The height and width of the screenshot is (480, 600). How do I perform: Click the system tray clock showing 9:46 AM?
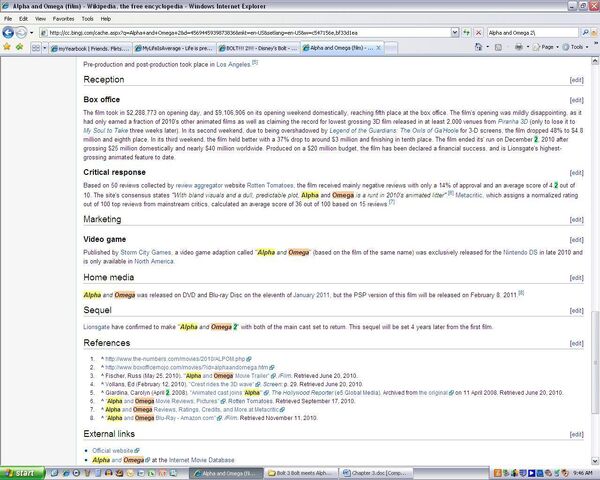pyautogui.click(x=584, y=473)
